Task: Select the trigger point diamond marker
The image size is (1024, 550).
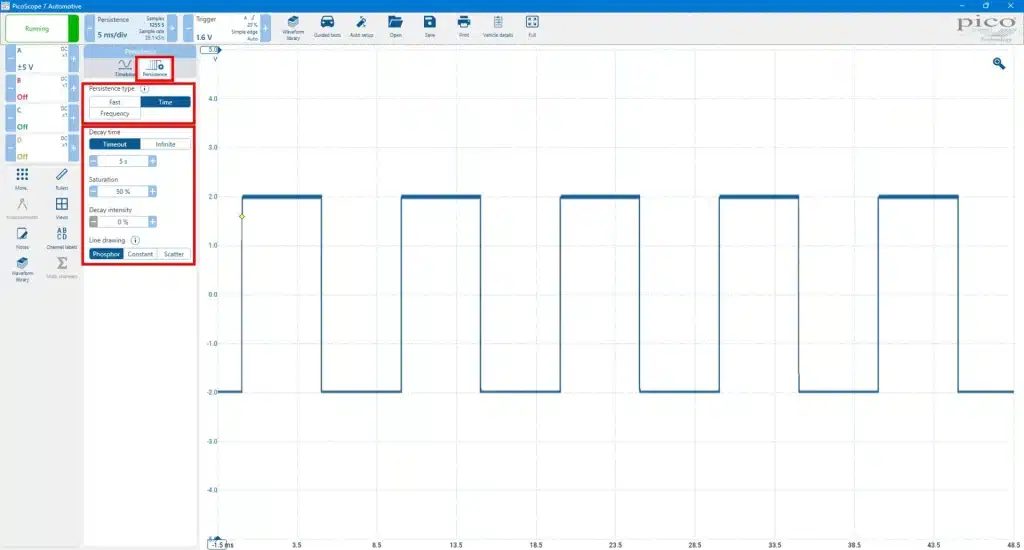Action: pos(242,216)
